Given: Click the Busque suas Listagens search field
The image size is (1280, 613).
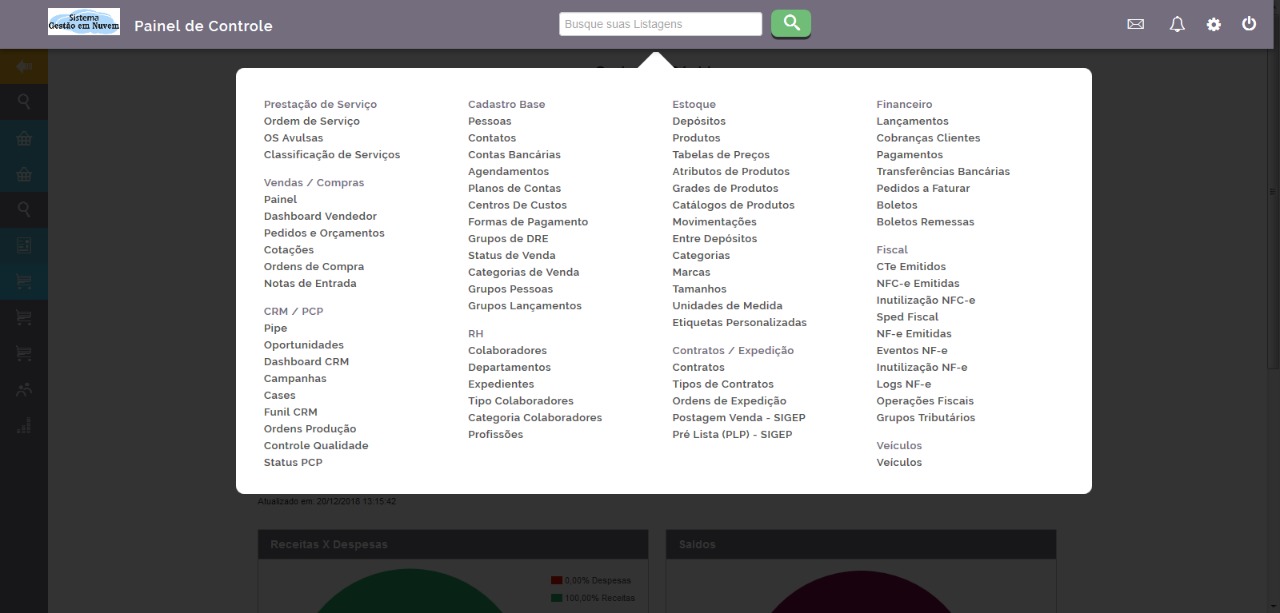Looking at the screenshot, I should [x=660, y=24].
